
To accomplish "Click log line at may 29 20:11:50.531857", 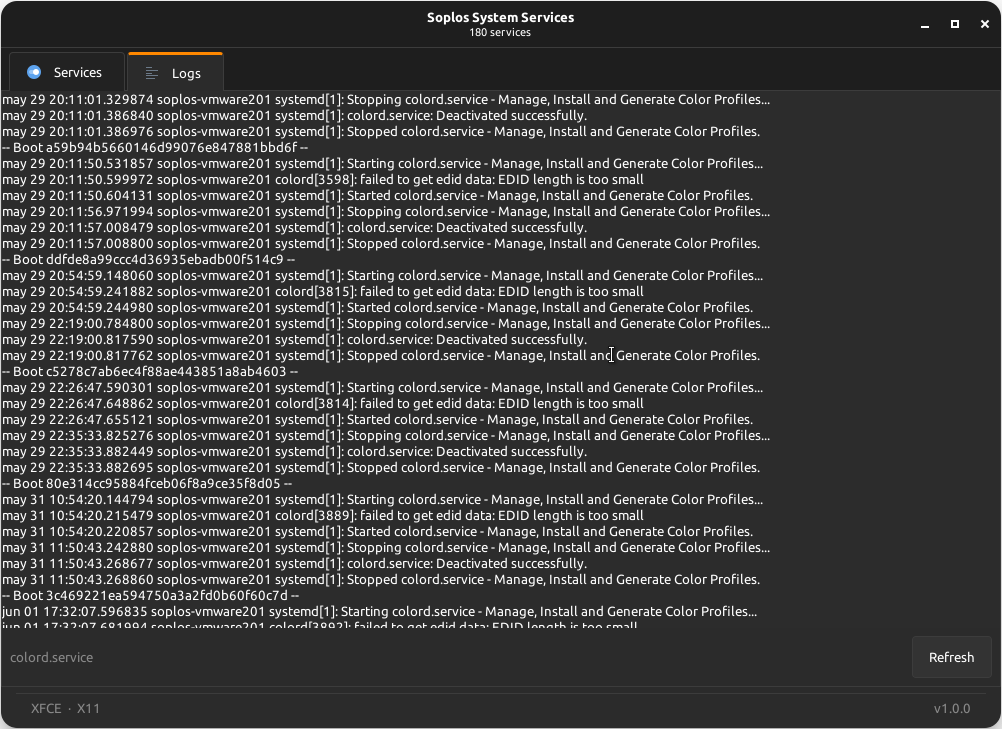I will [383, 164].
